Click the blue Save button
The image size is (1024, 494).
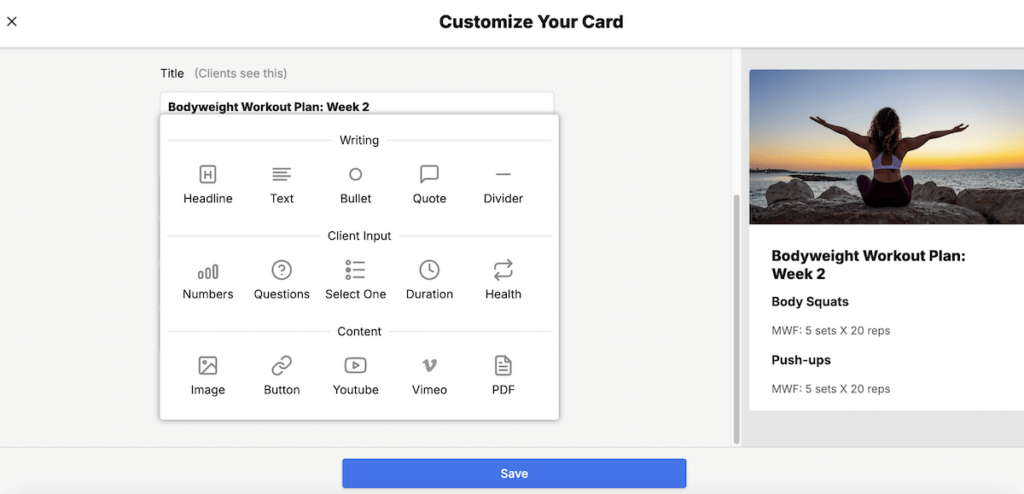click(514, 473)
